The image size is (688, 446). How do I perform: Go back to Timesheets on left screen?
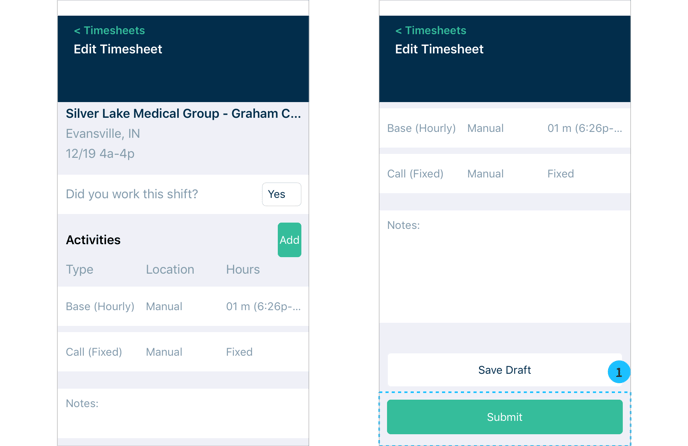click(x=109, y=31)
